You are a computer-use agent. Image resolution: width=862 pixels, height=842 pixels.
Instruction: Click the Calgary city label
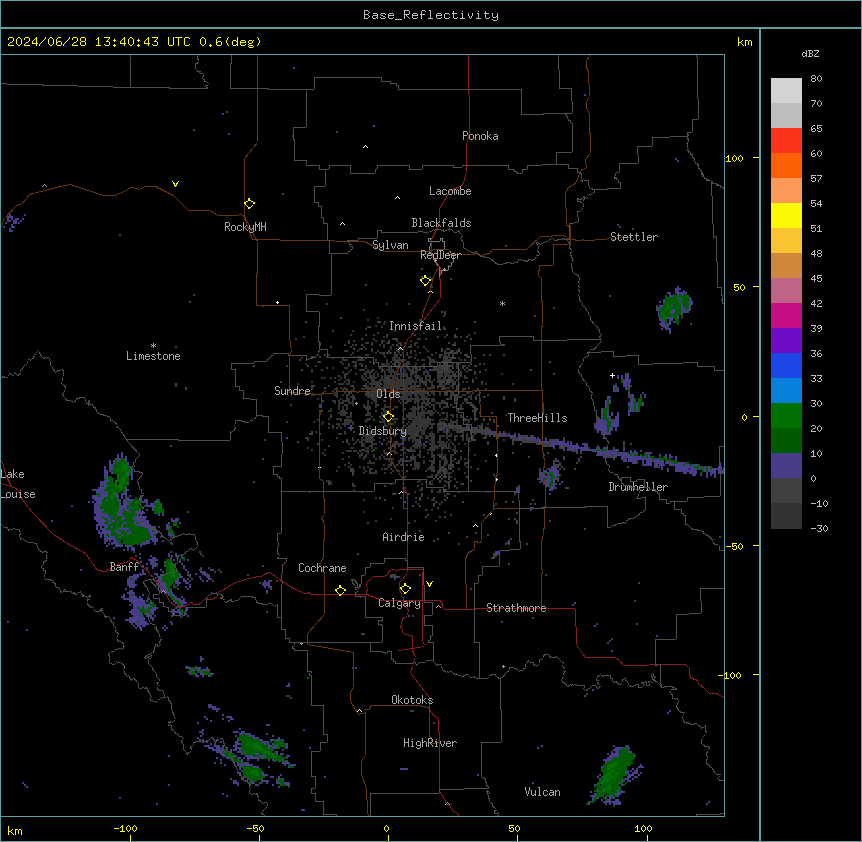pos(399,603)
